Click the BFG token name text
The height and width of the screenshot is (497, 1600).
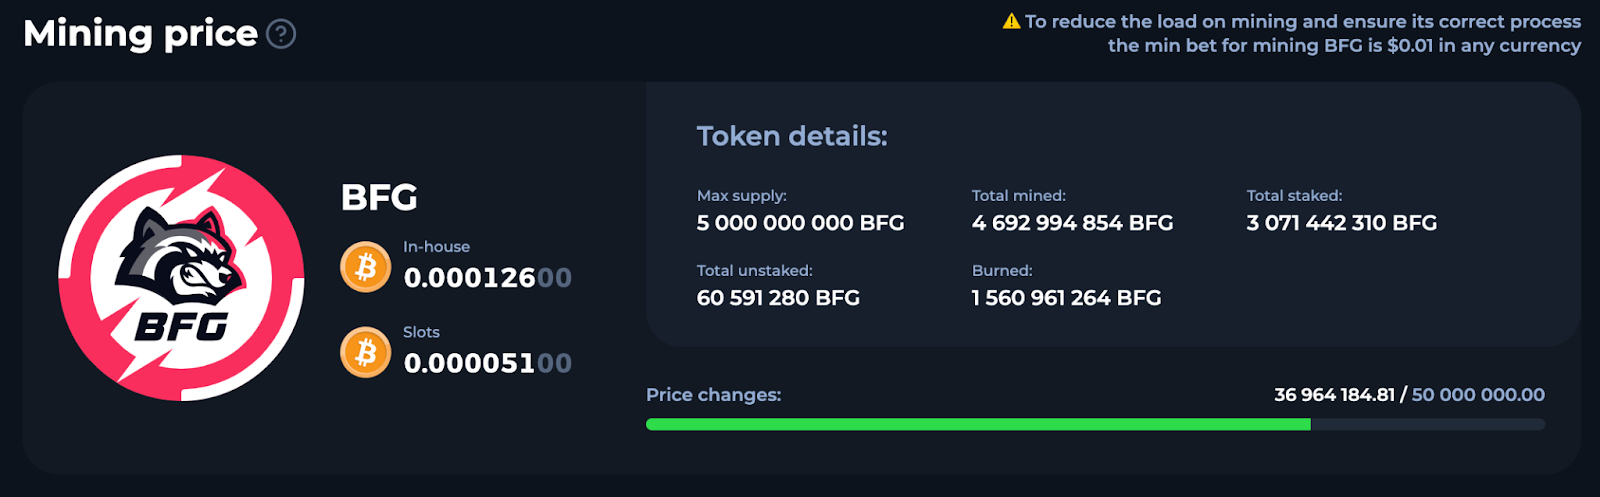point(379,197)
